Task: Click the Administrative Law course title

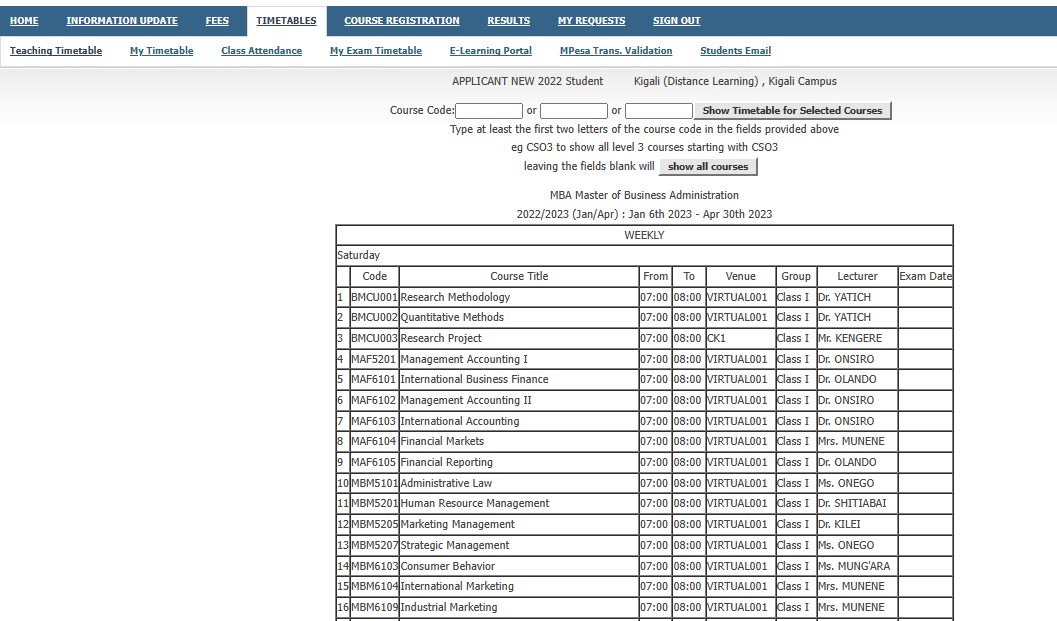Action: pyautogui.click(x=446, y=483)
